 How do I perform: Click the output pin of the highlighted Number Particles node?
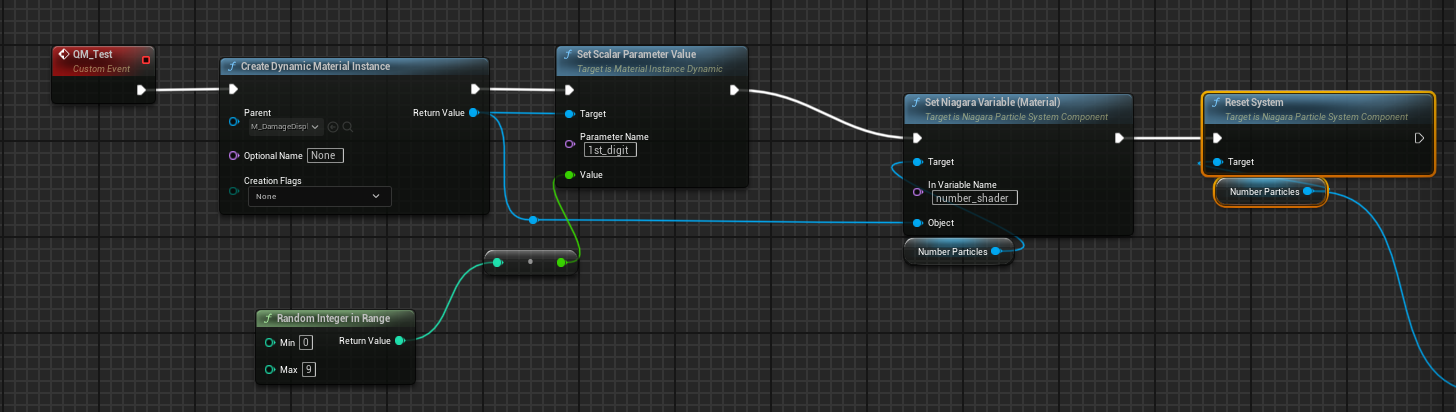(x=1308, y=191)
